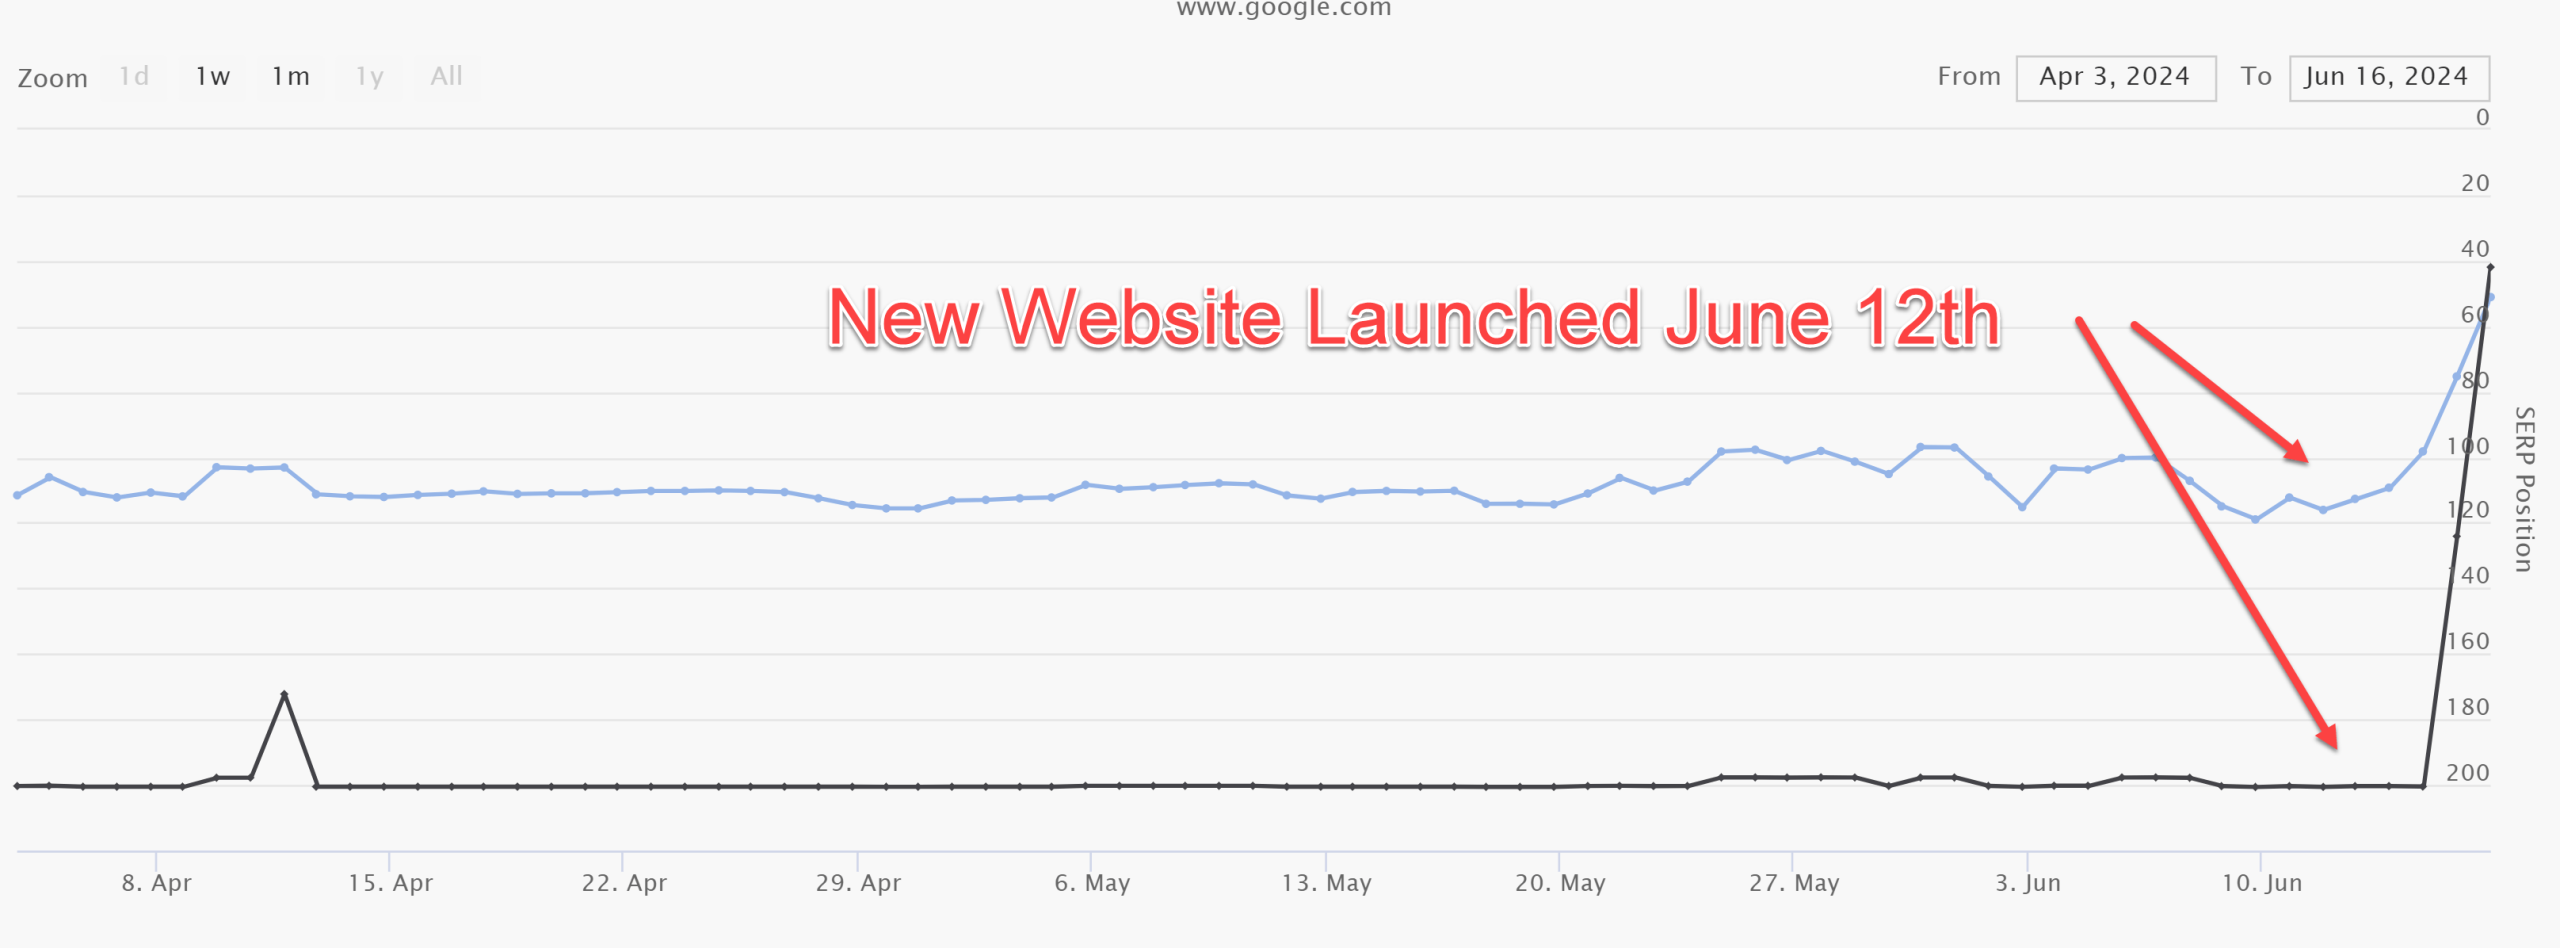
Task: Click the final blue line data point
Action: pyautogui.click(x=2490, y=297)
